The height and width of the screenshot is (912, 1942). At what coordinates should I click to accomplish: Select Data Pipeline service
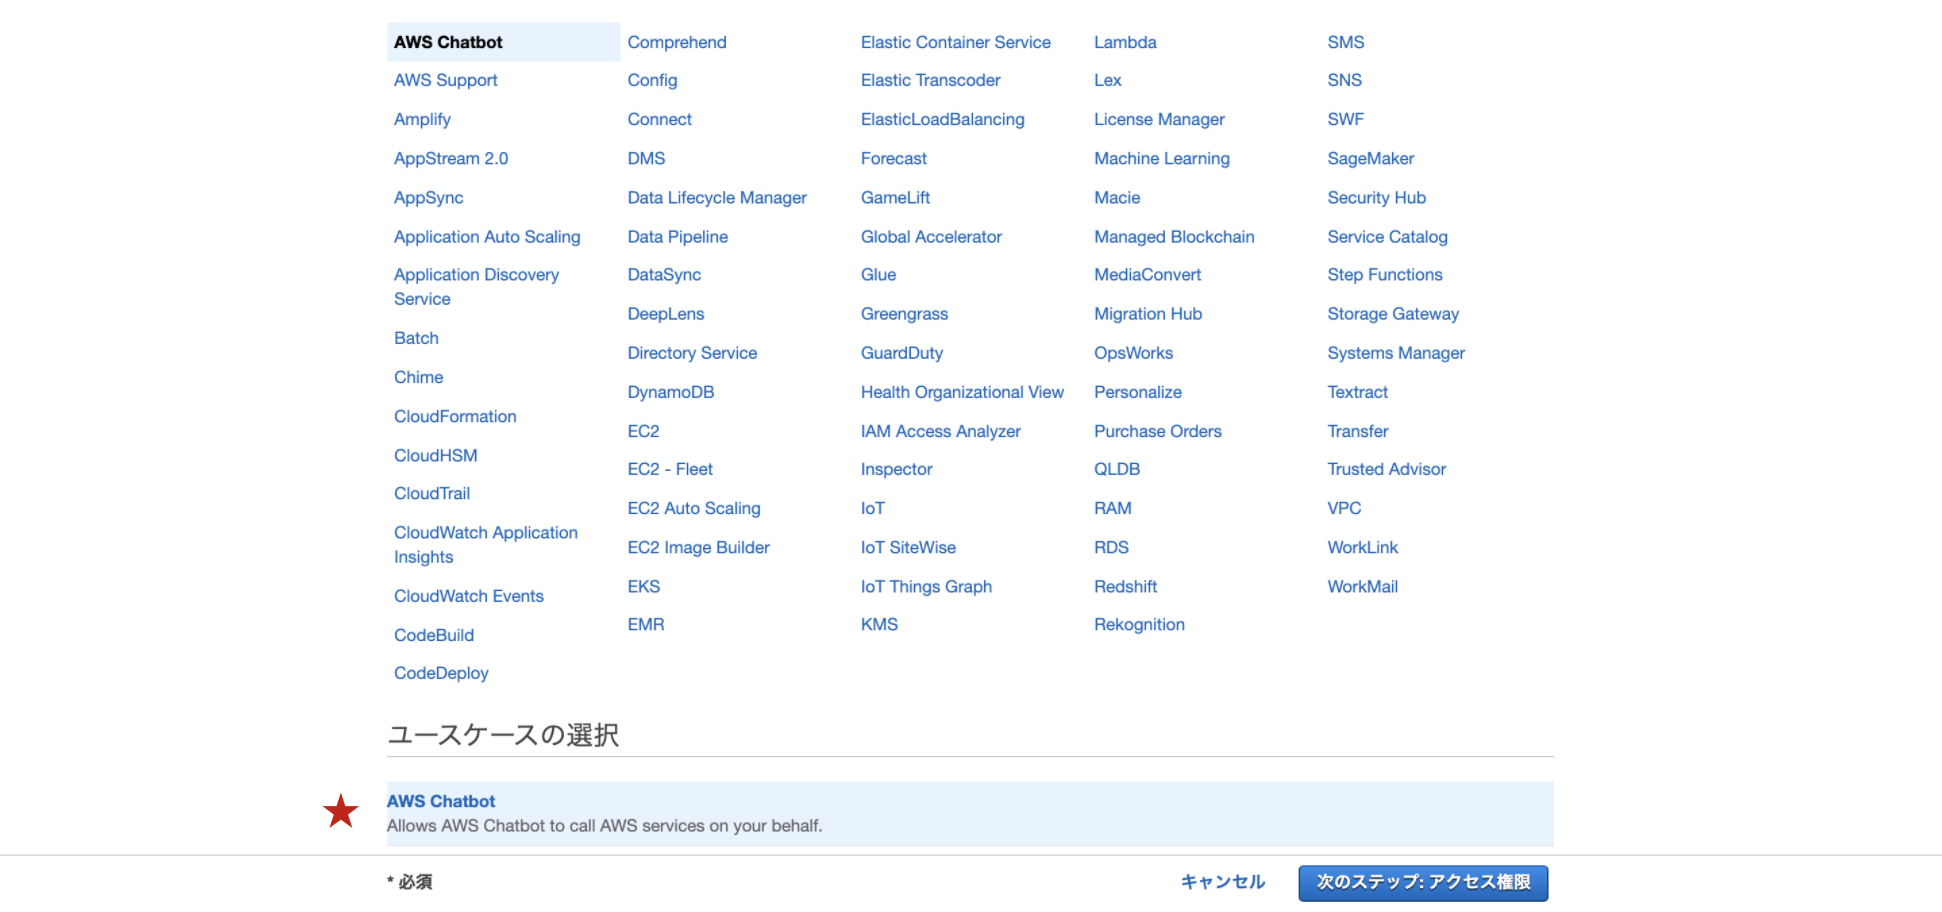pos(678,237)
